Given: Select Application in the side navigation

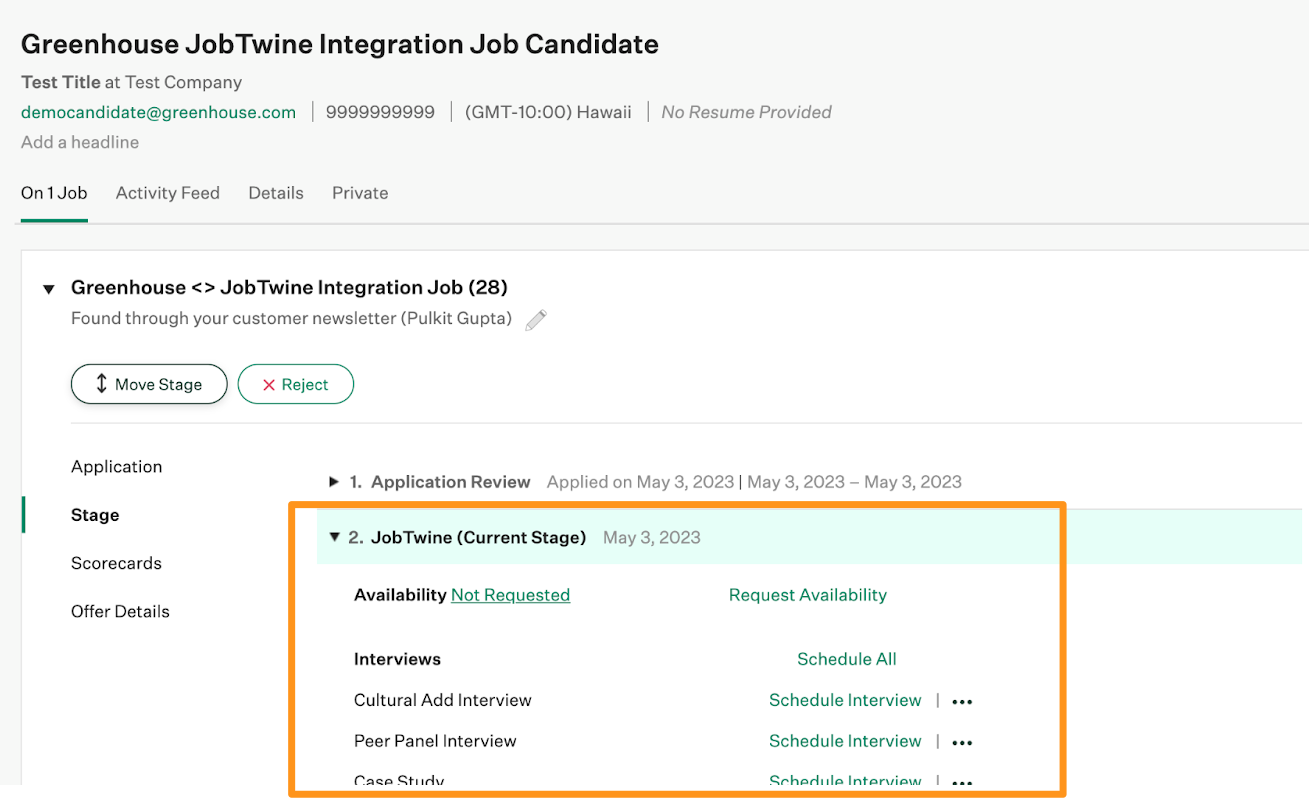Looking at the screenshot, I should (116, 467).
